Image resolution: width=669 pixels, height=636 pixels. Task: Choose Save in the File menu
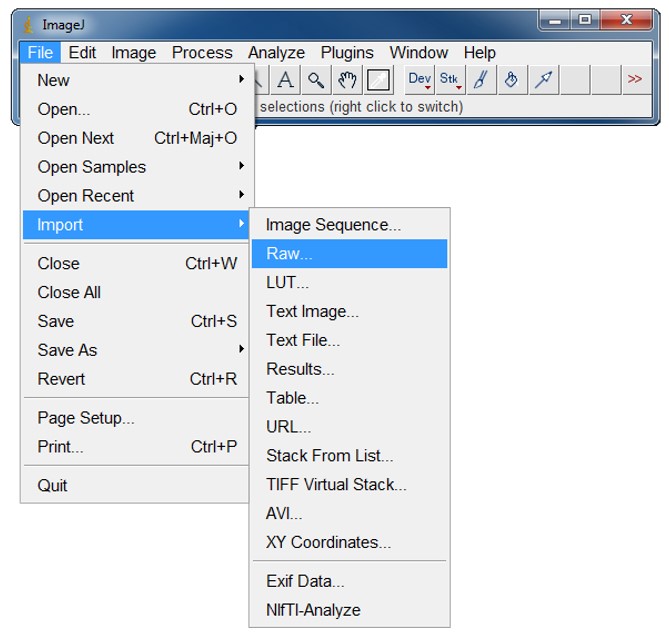click(136, 321)
